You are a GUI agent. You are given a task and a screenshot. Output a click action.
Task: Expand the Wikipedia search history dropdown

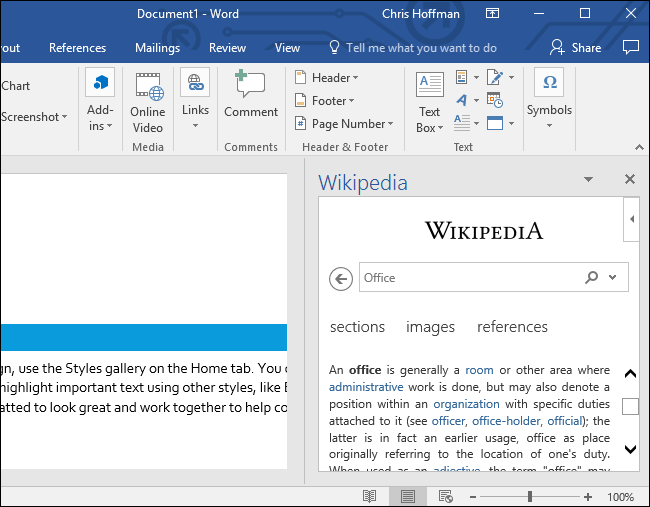(x=612, y=277)
